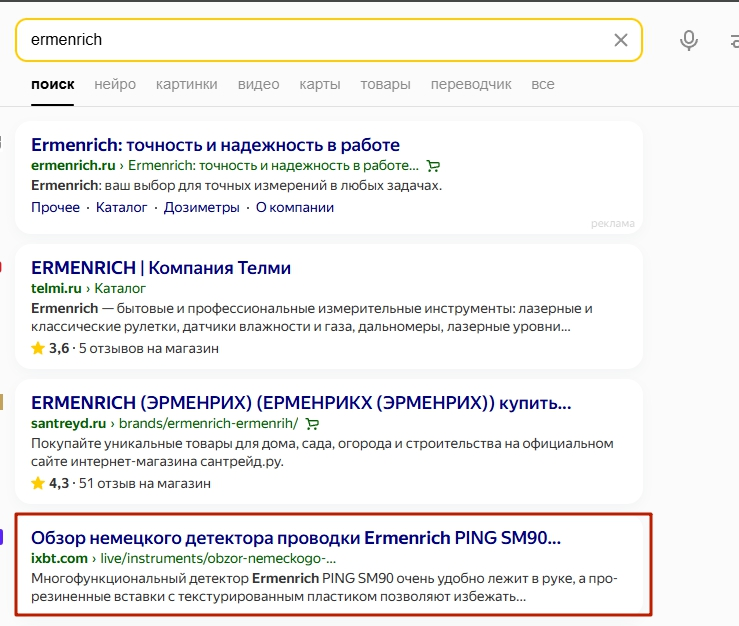The image size is (739, 626).
Task: Clear the search field with the X icon
Action: coord(621,40)
